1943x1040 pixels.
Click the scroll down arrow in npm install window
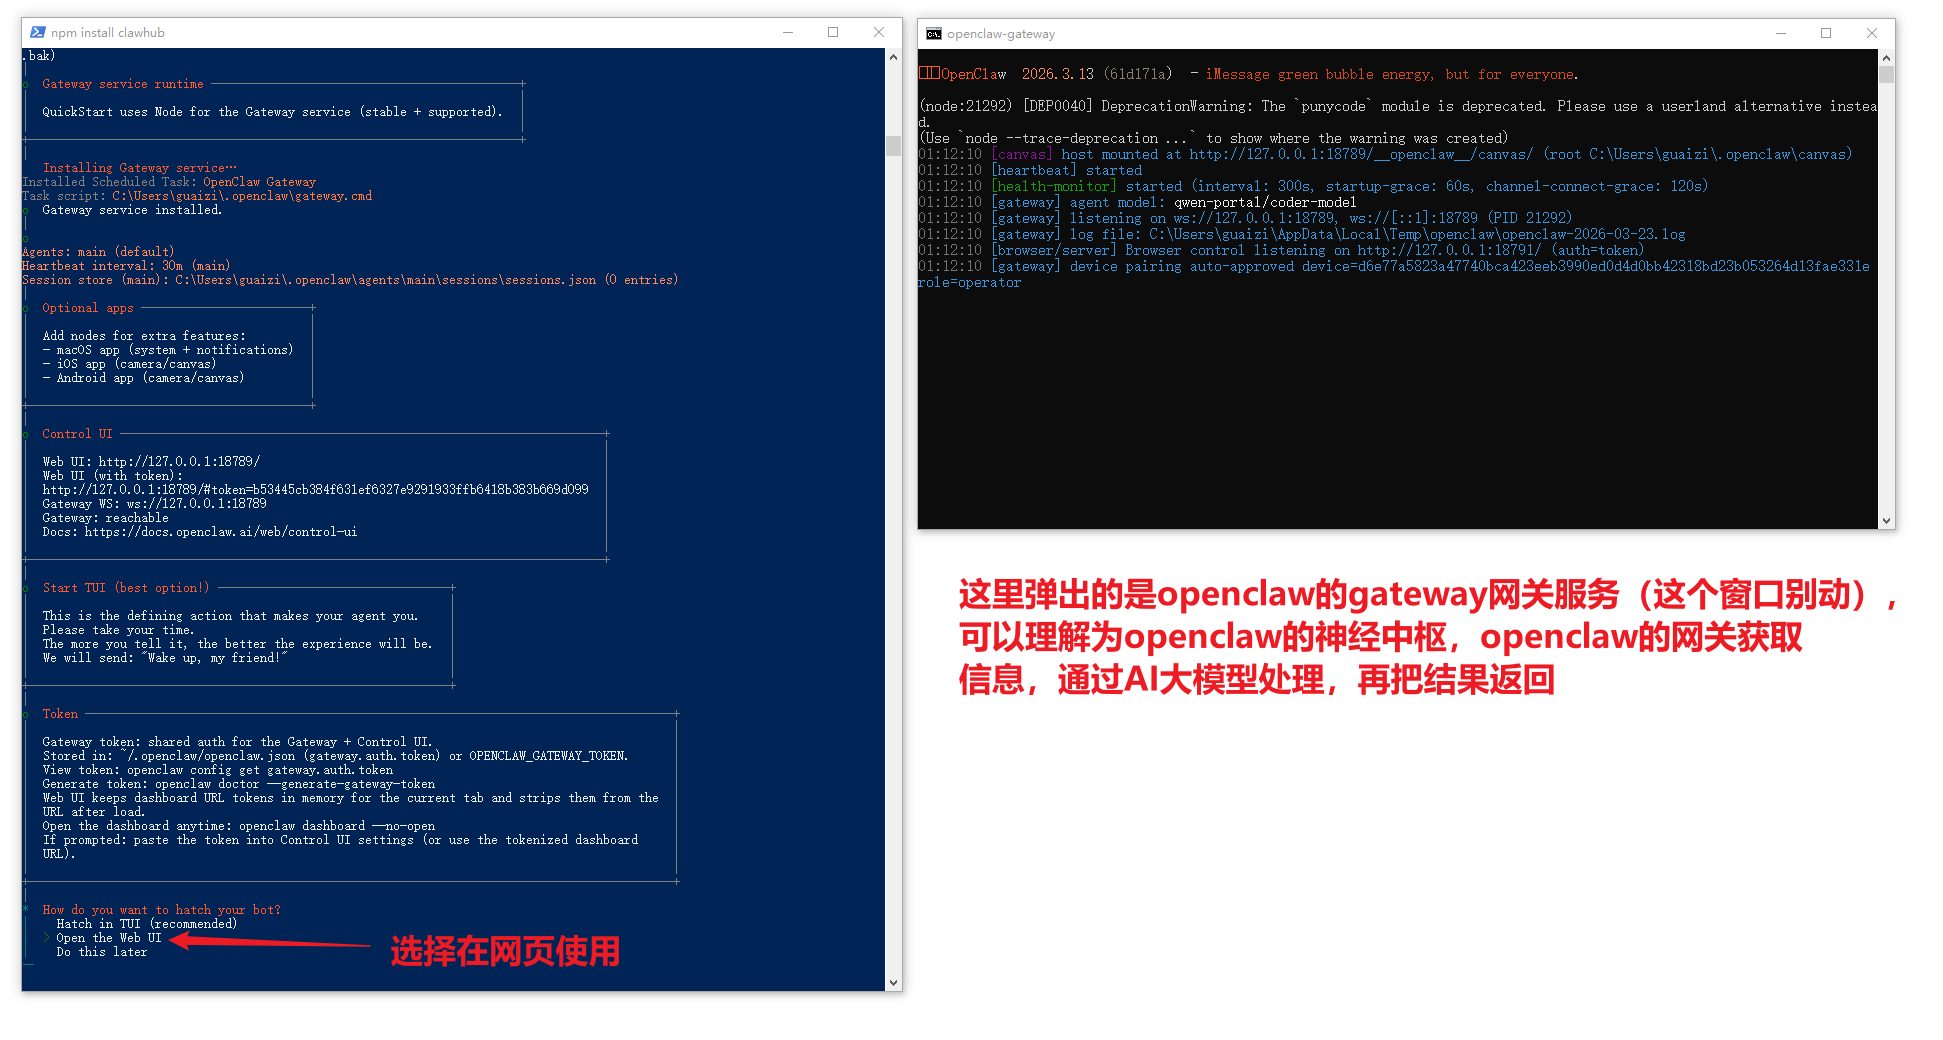tap(894, 983)
